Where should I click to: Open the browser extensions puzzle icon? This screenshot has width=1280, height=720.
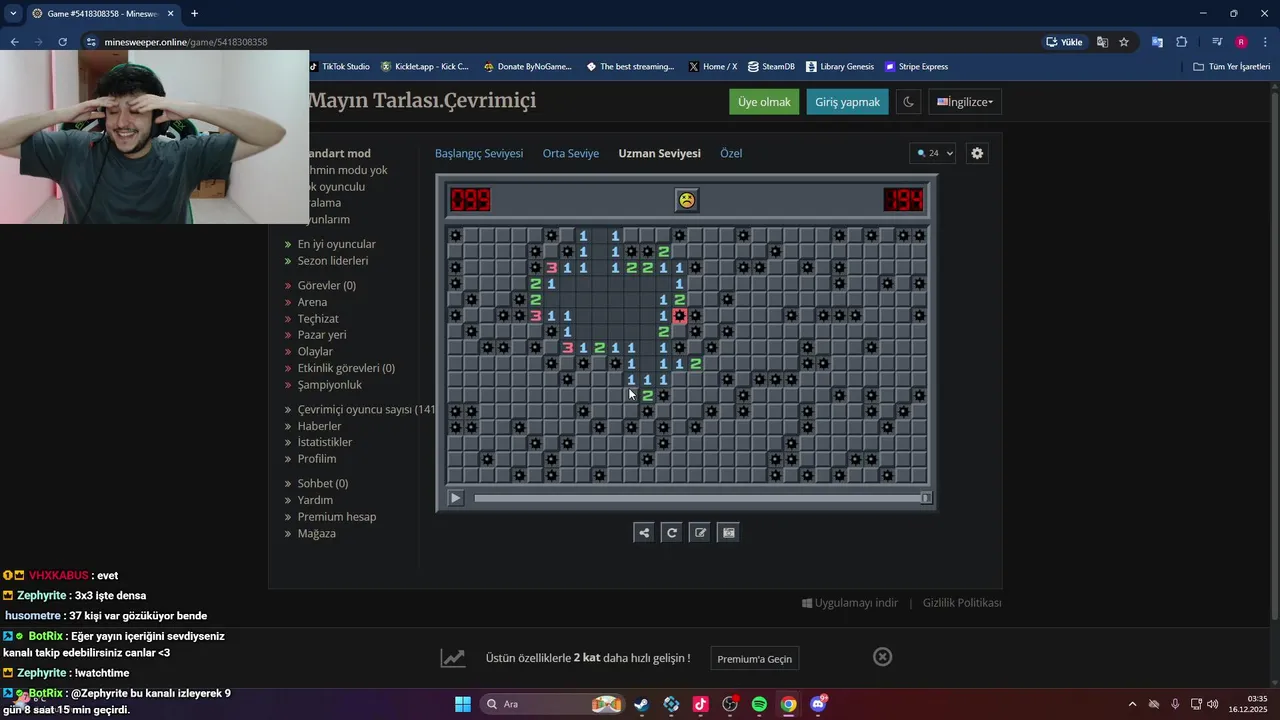[x=1181, y=42]
